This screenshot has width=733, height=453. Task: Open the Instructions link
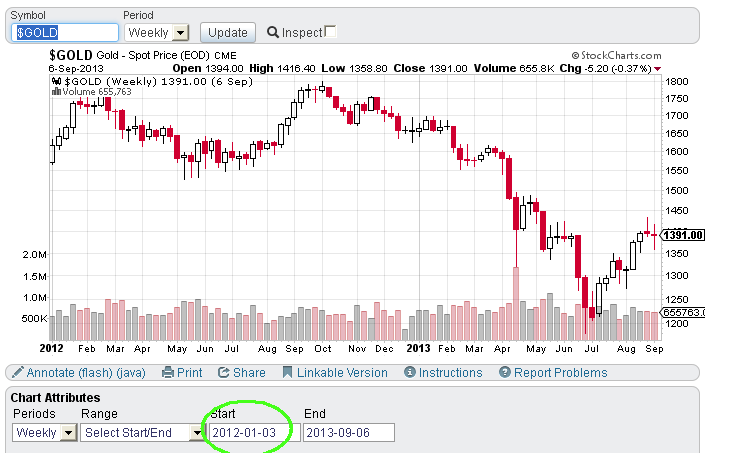pos(450,373)
